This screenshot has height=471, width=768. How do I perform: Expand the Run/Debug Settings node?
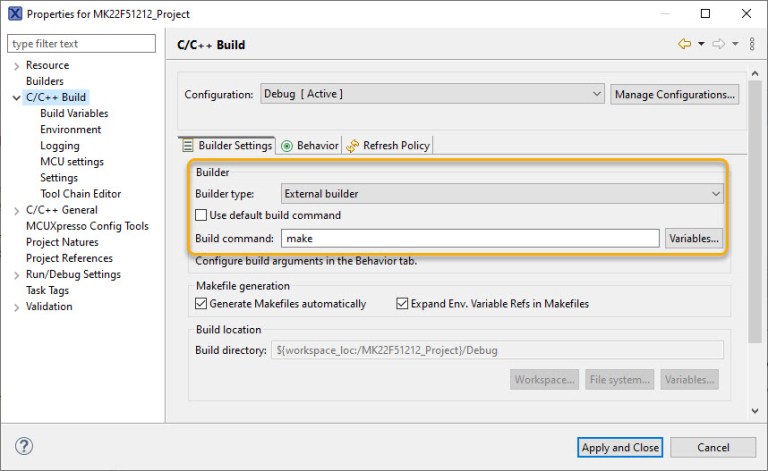(x=16, y=275)
